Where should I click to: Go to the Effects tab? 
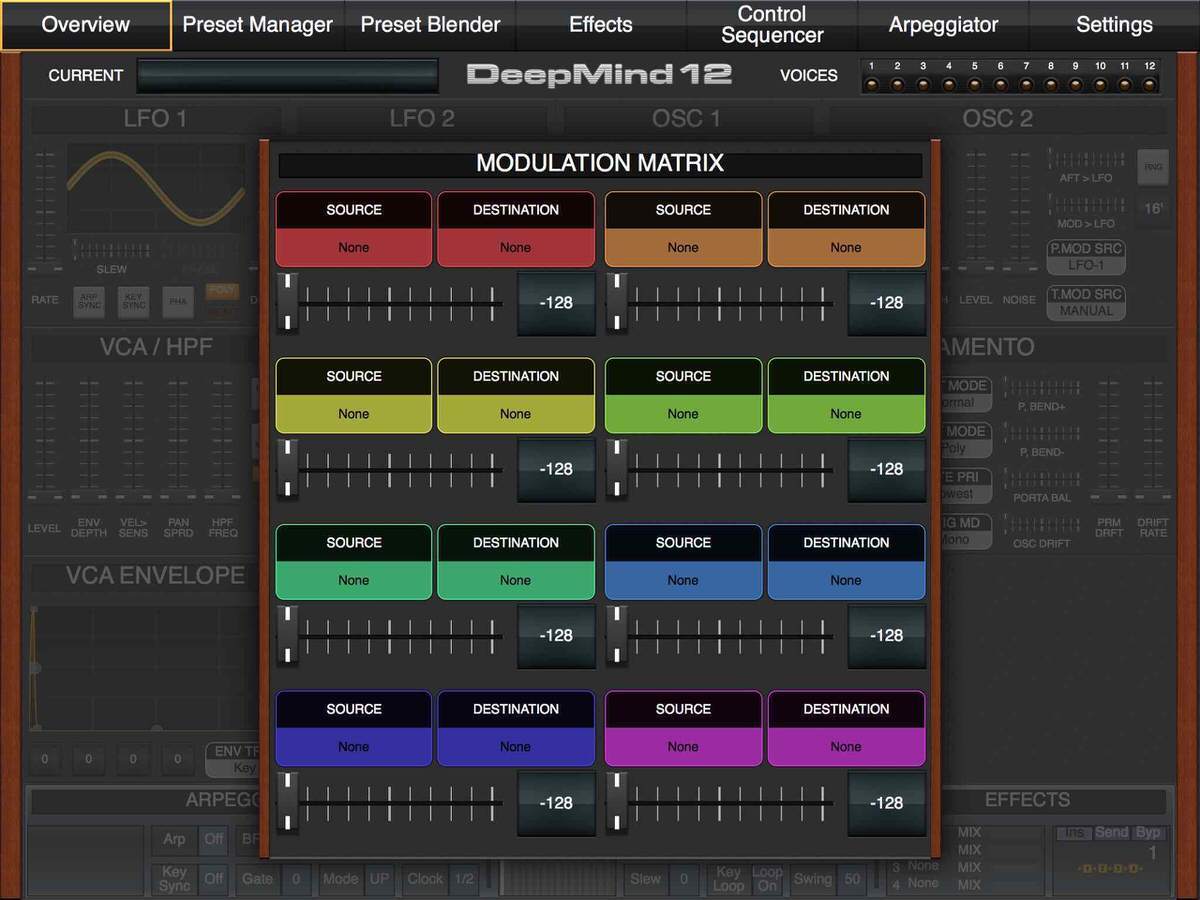(601, 25)
